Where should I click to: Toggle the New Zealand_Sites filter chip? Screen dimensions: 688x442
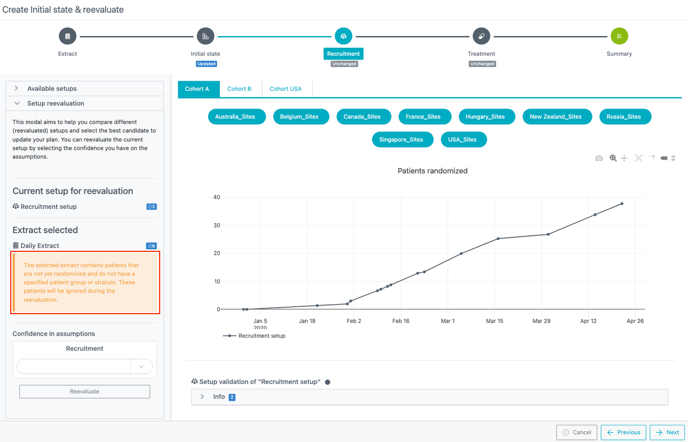tap(555, 116)
